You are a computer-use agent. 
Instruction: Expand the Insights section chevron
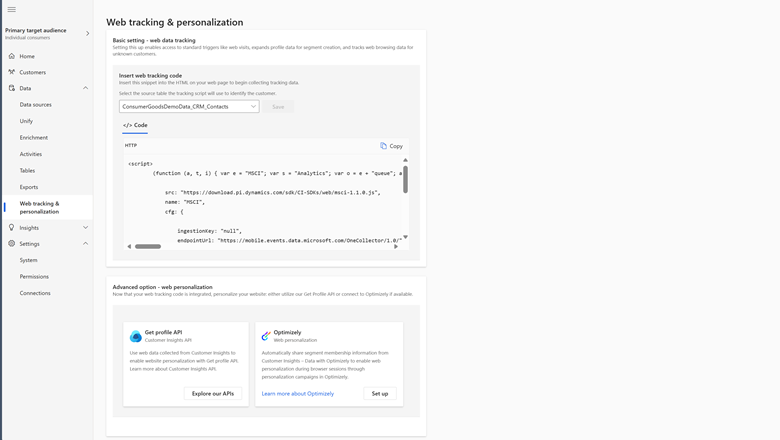(x=85, y=228)
